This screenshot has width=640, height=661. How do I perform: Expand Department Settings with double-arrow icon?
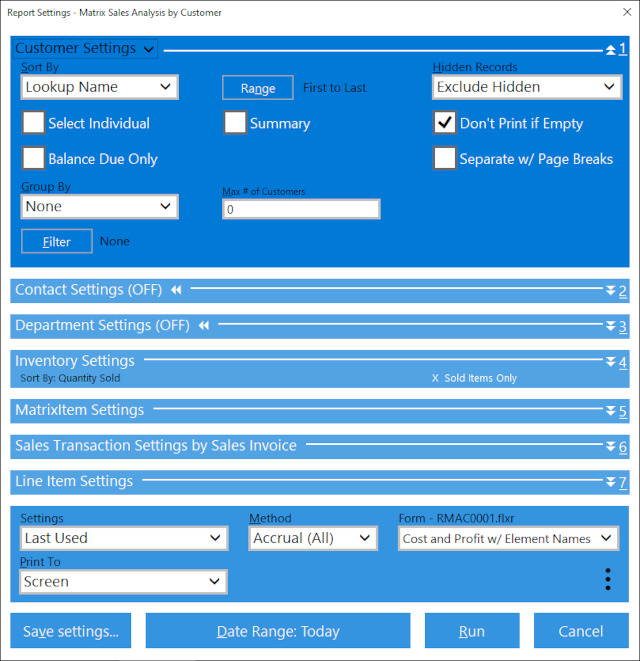coord(611,326)
